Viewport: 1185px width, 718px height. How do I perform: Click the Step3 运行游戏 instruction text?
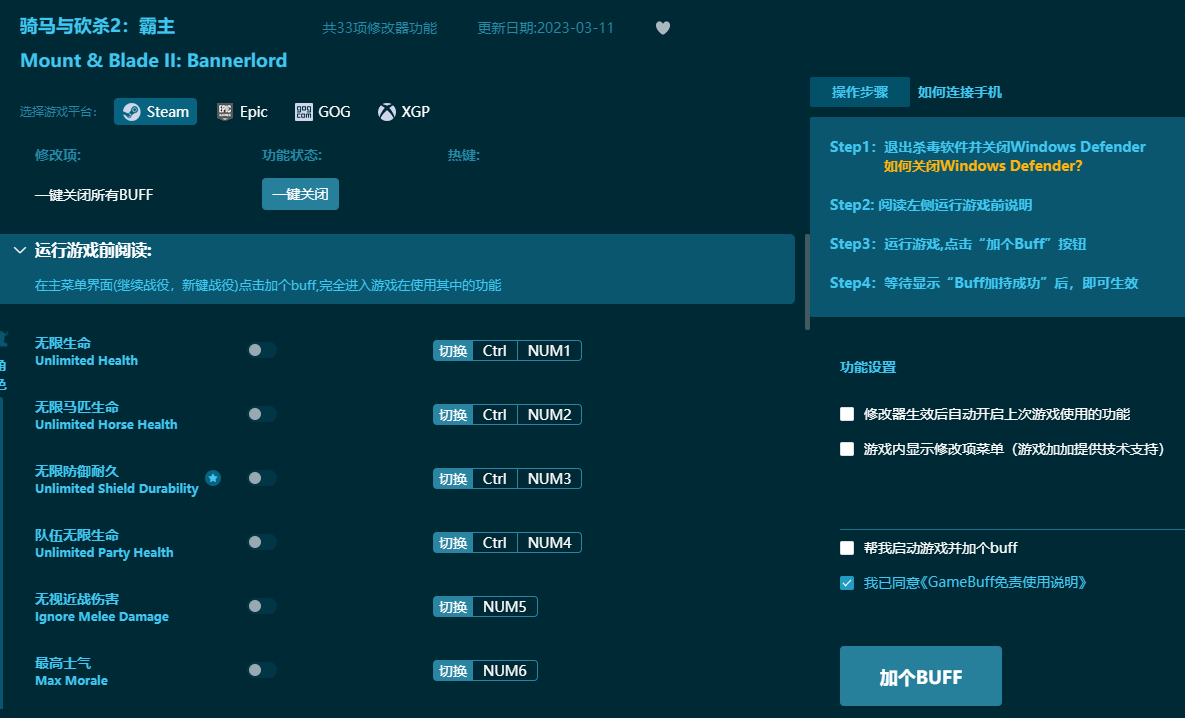click(x=958, y=243)
